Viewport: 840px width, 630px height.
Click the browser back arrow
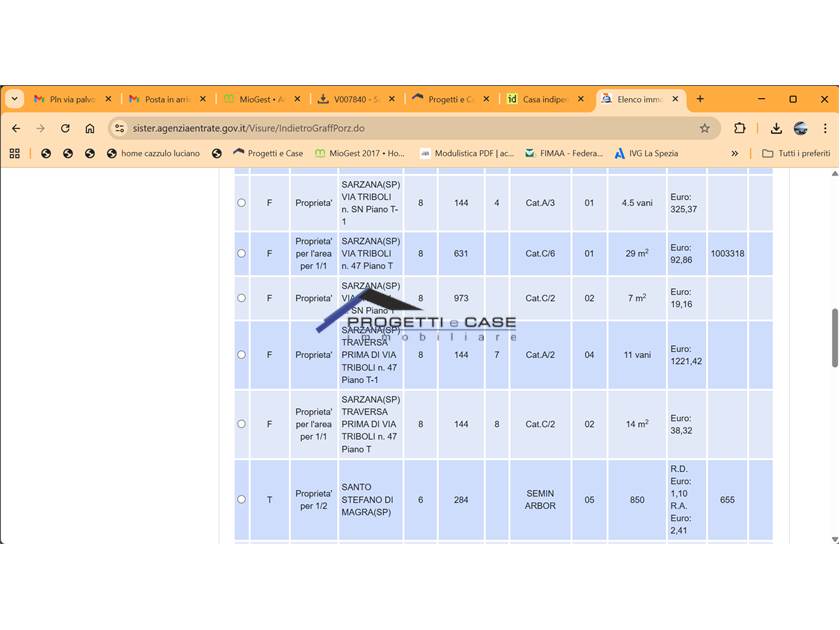pyautogui.click(x=16, y=128)
